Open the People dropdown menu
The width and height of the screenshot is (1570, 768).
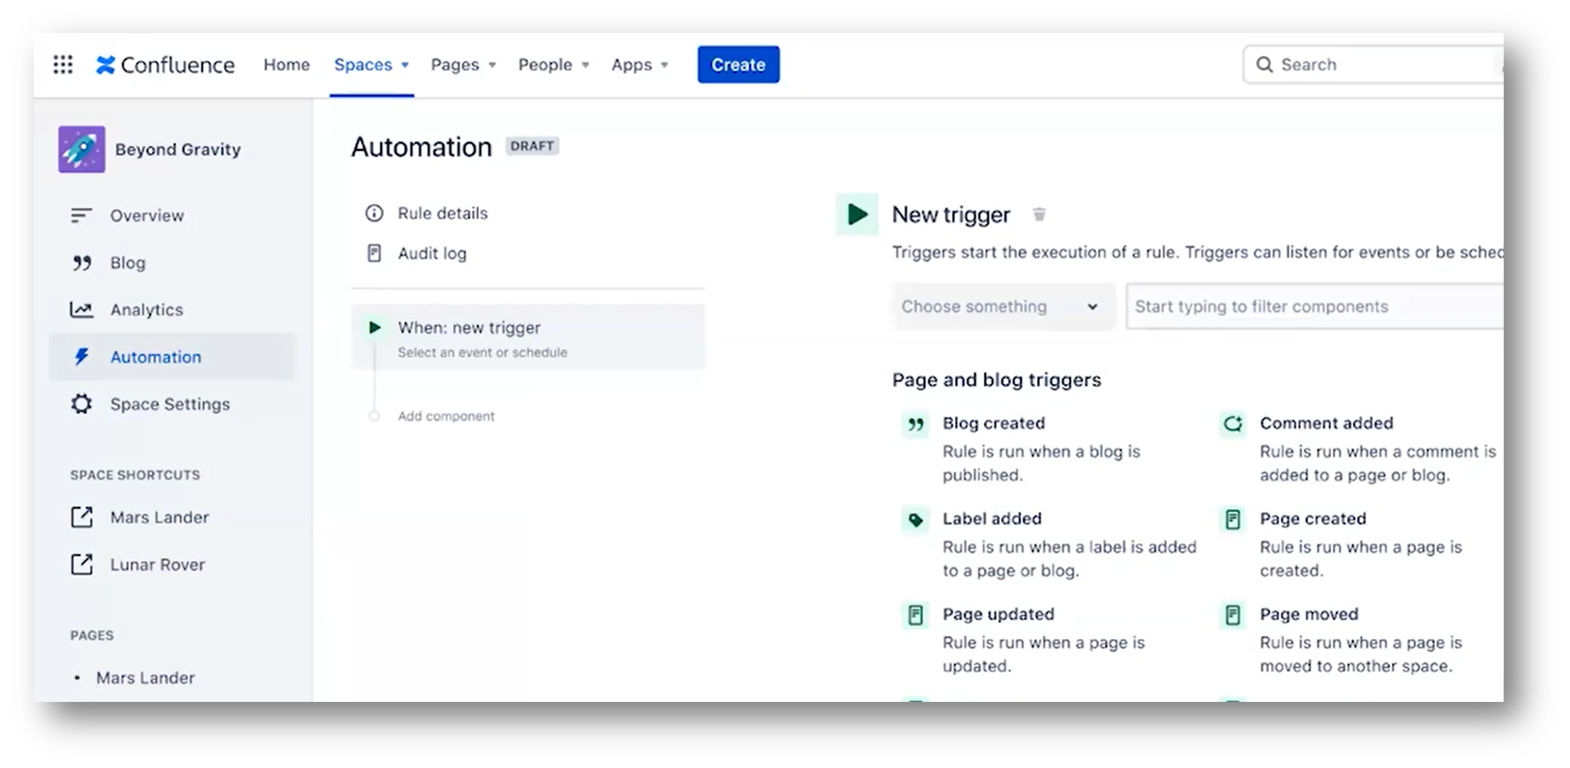pyautogui.click(x=554, y=65)
